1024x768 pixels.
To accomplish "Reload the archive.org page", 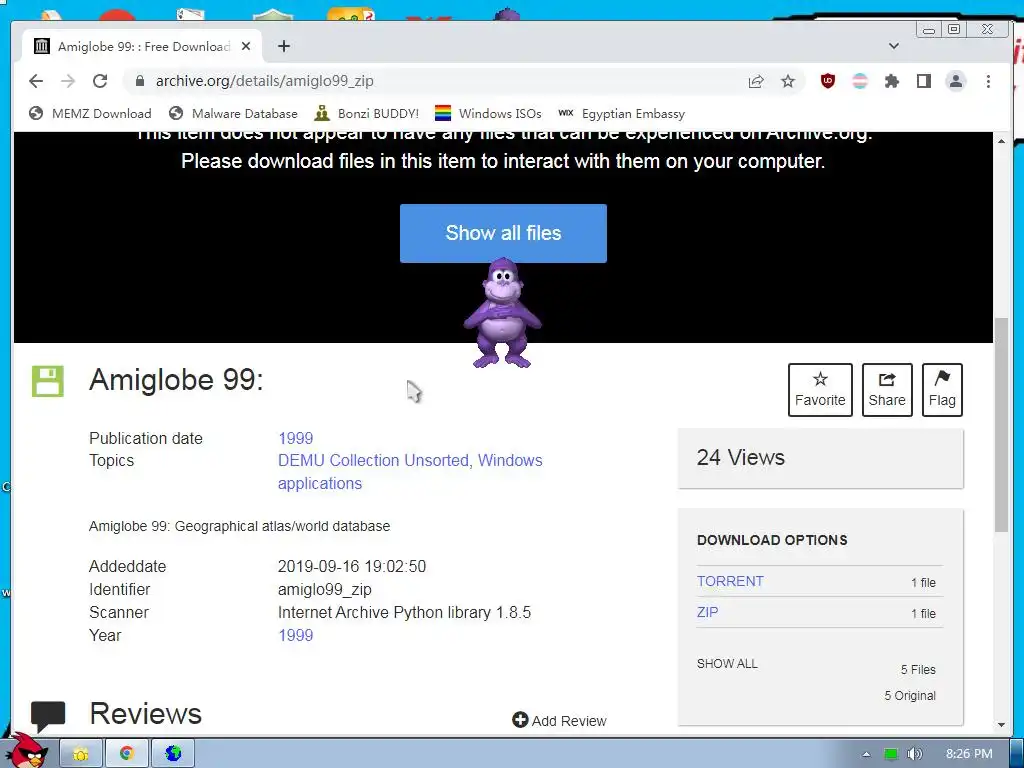I will coord(100,81).
